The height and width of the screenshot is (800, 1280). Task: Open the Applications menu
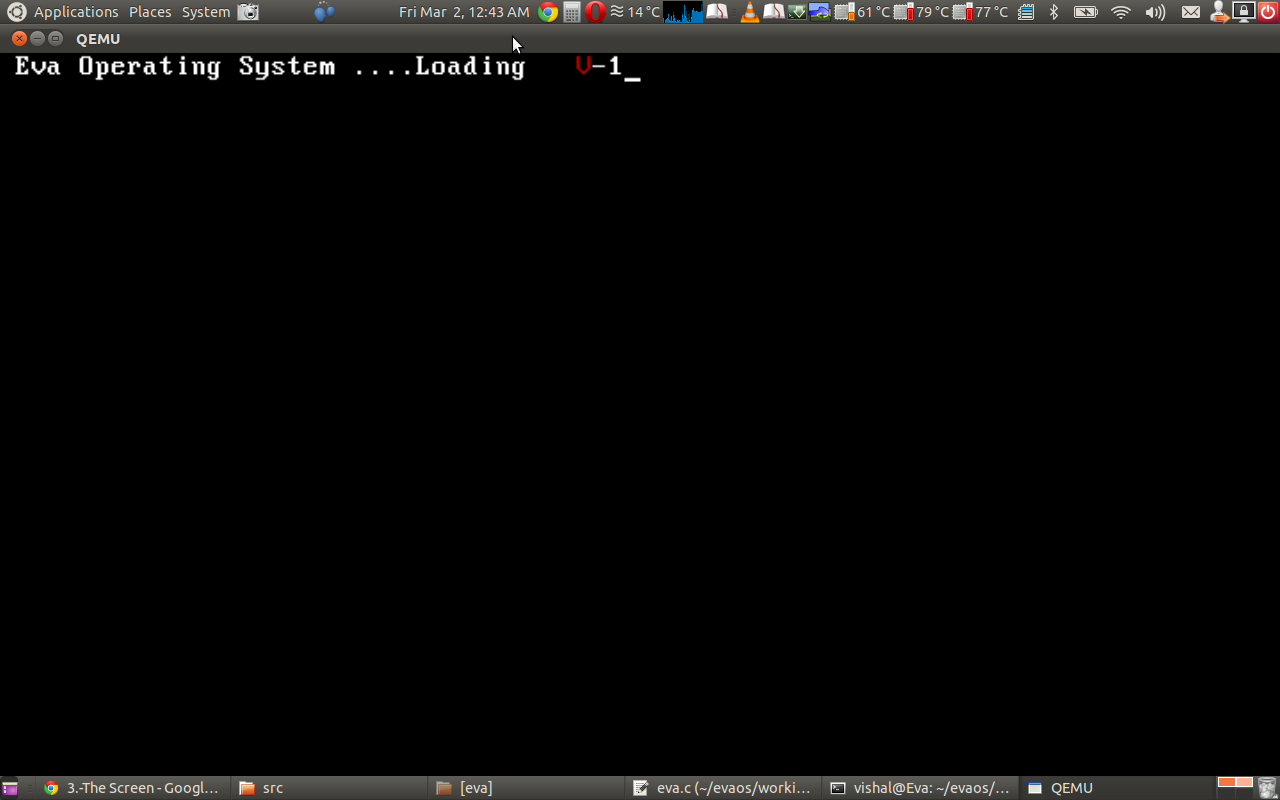tap(75, 12)
